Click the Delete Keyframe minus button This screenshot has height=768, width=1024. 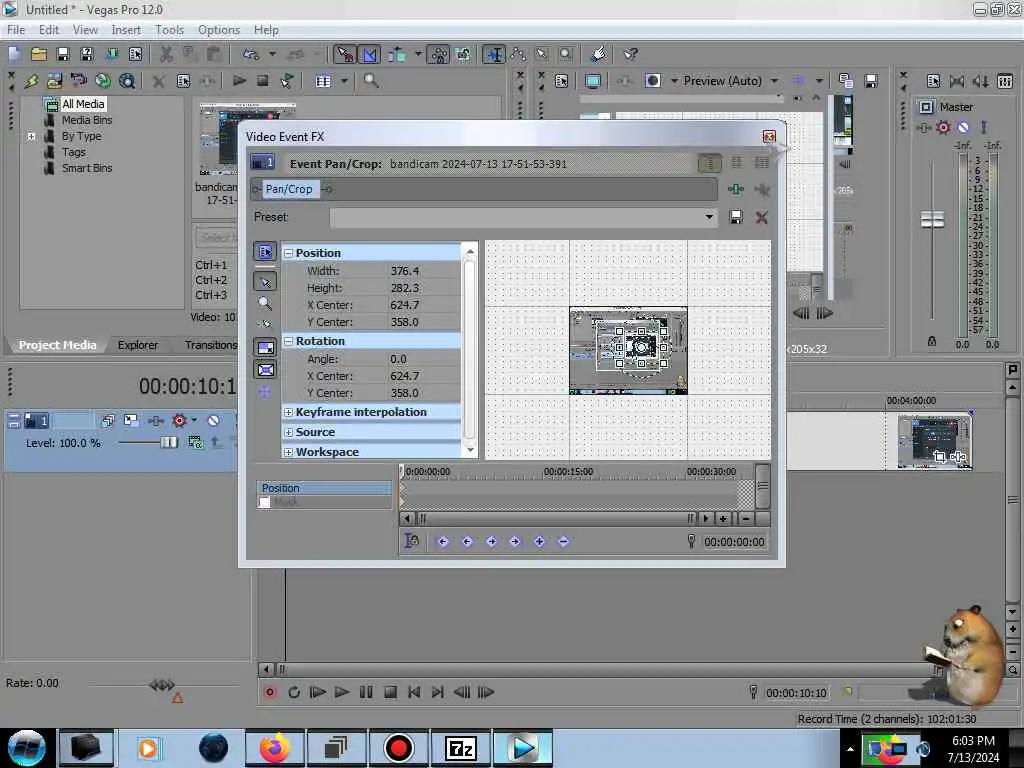click(x=564, y=541)
